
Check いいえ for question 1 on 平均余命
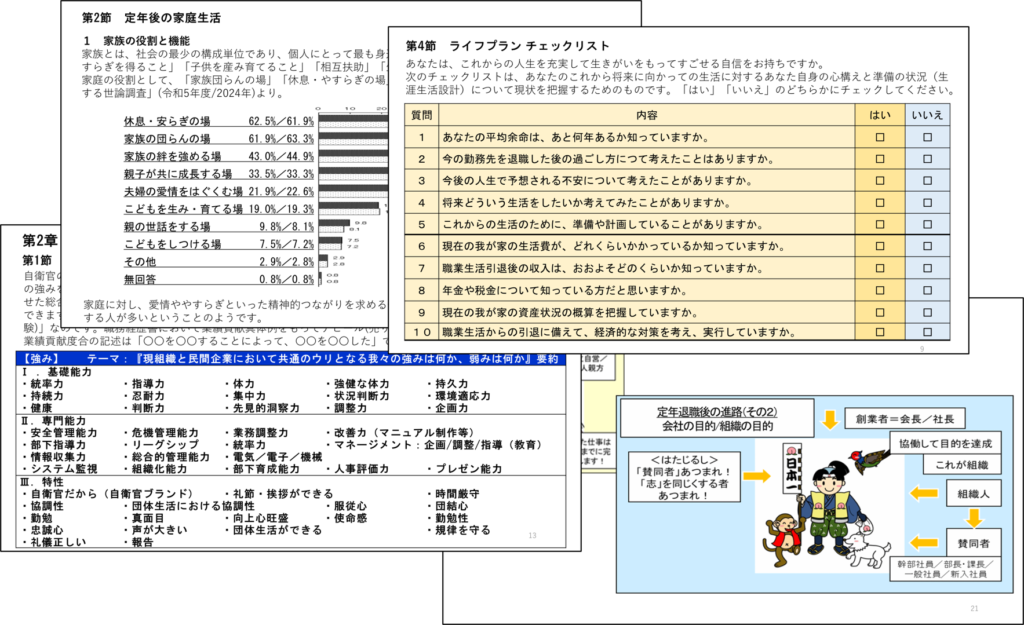[927, 137]
